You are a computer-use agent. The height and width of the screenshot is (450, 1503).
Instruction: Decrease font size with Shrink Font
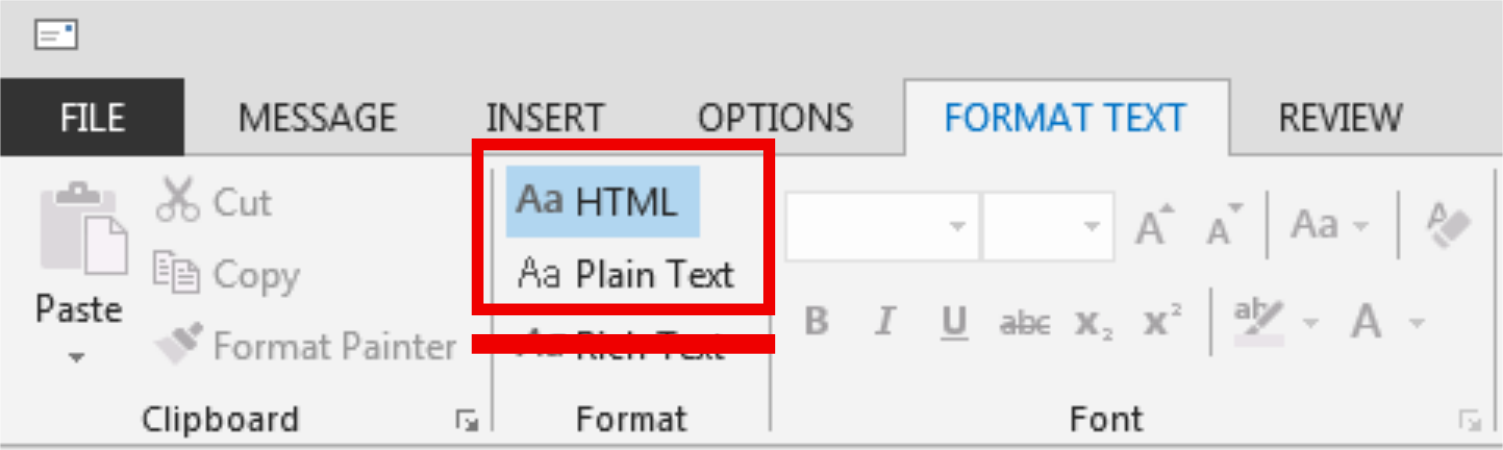click(x=1222, y=226)
